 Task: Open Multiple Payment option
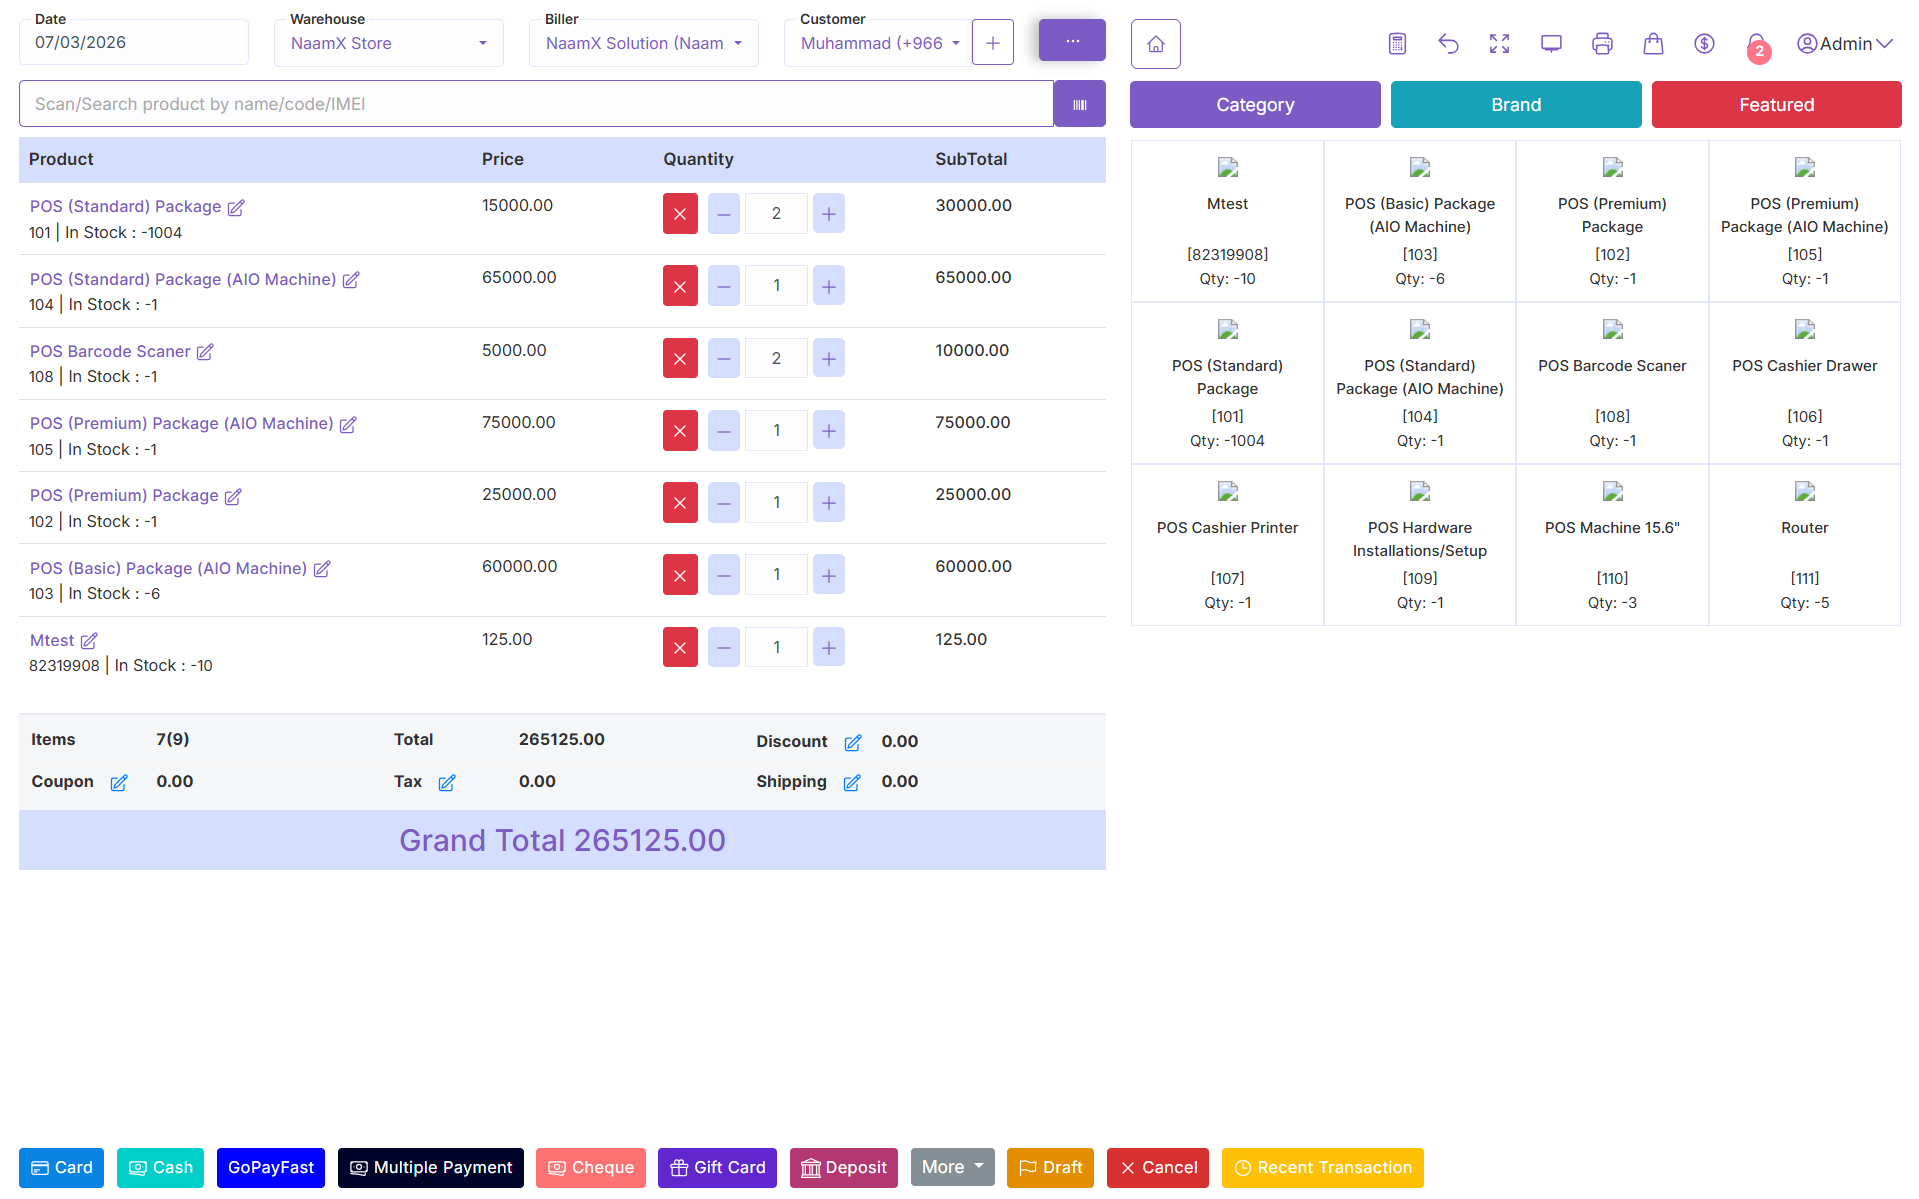(x=431, y=1167)
